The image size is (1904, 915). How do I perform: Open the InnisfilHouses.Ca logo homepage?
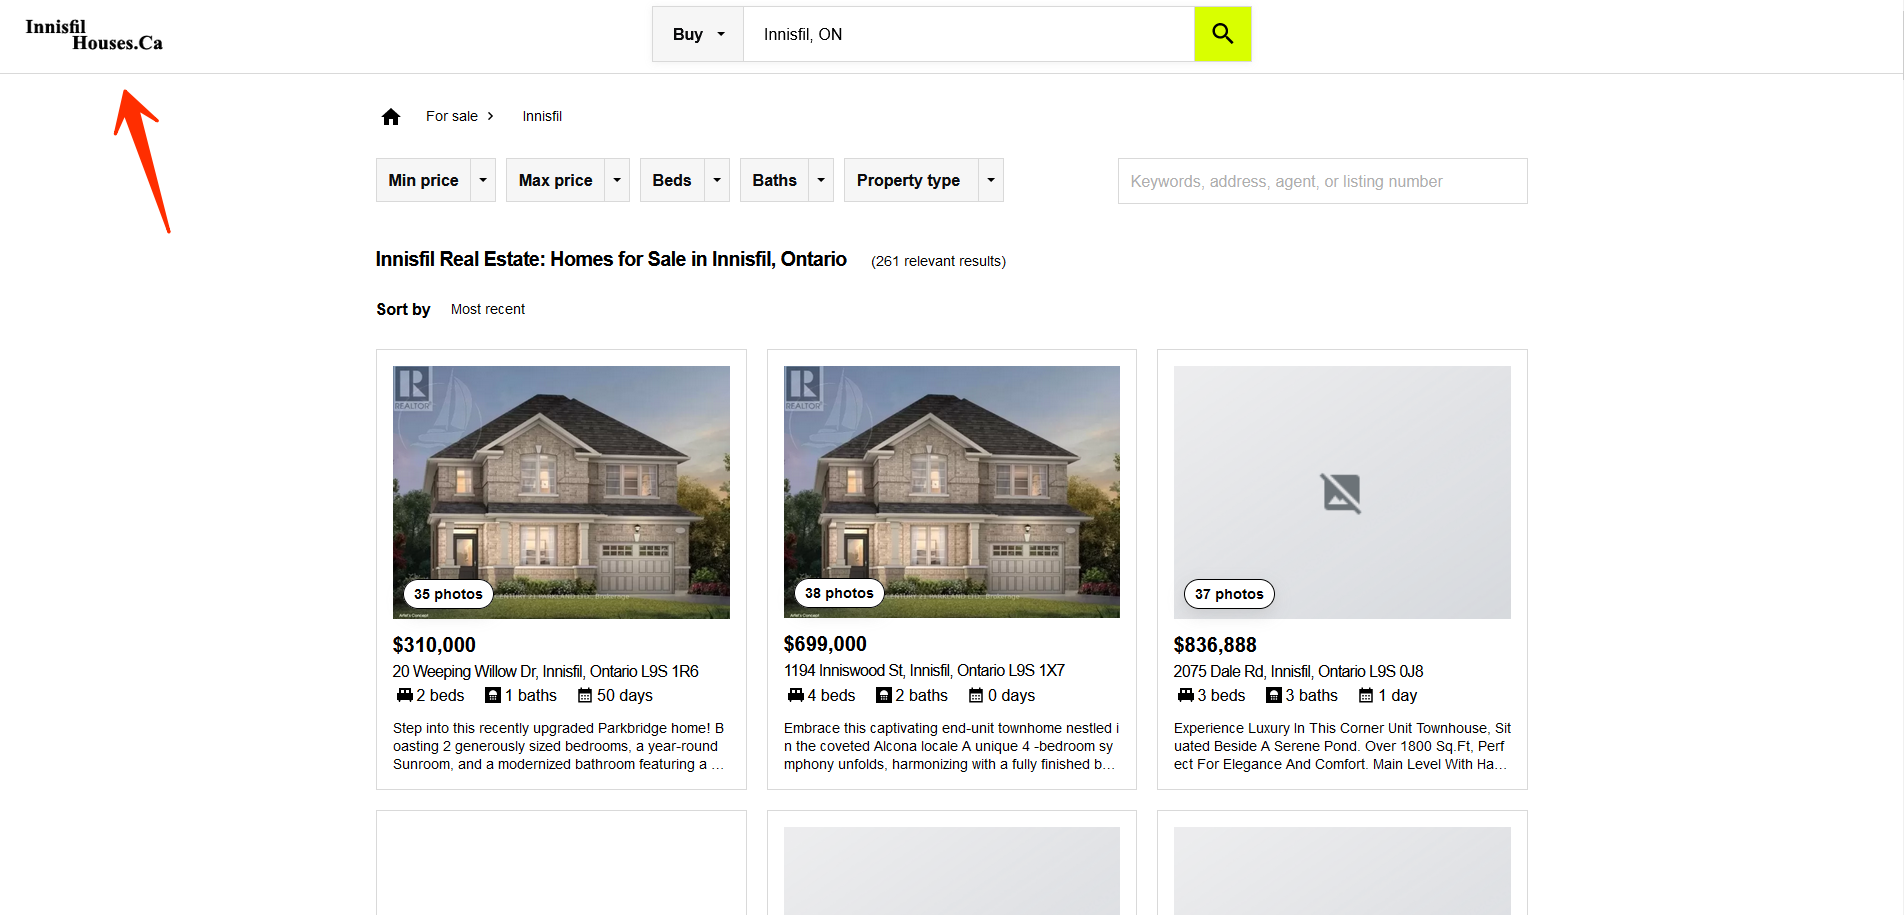[x=94, y=35]
